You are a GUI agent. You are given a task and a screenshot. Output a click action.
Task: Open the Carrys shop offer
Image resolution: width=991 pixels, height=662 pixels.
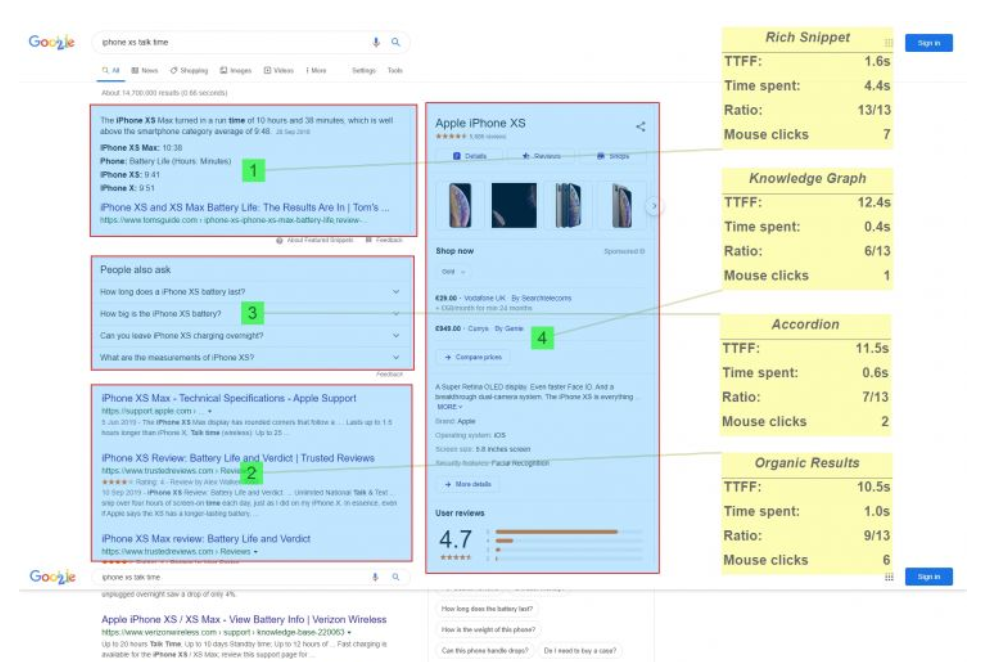[480, 329]
